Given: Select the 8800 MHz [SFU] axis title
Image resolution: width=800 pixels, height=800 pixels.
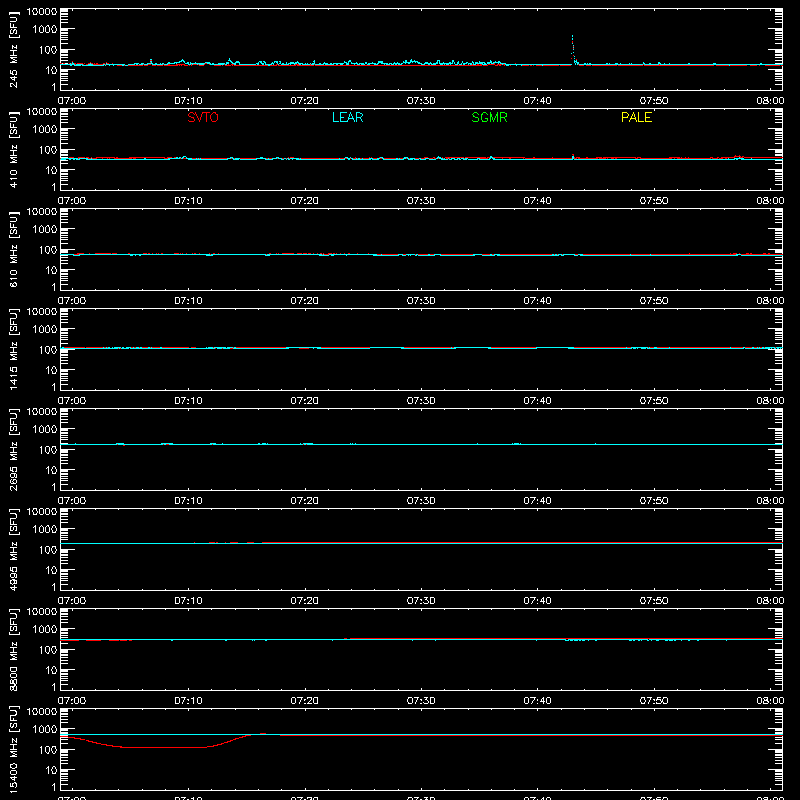Looking at the screenshot, I should click(13, 649).
